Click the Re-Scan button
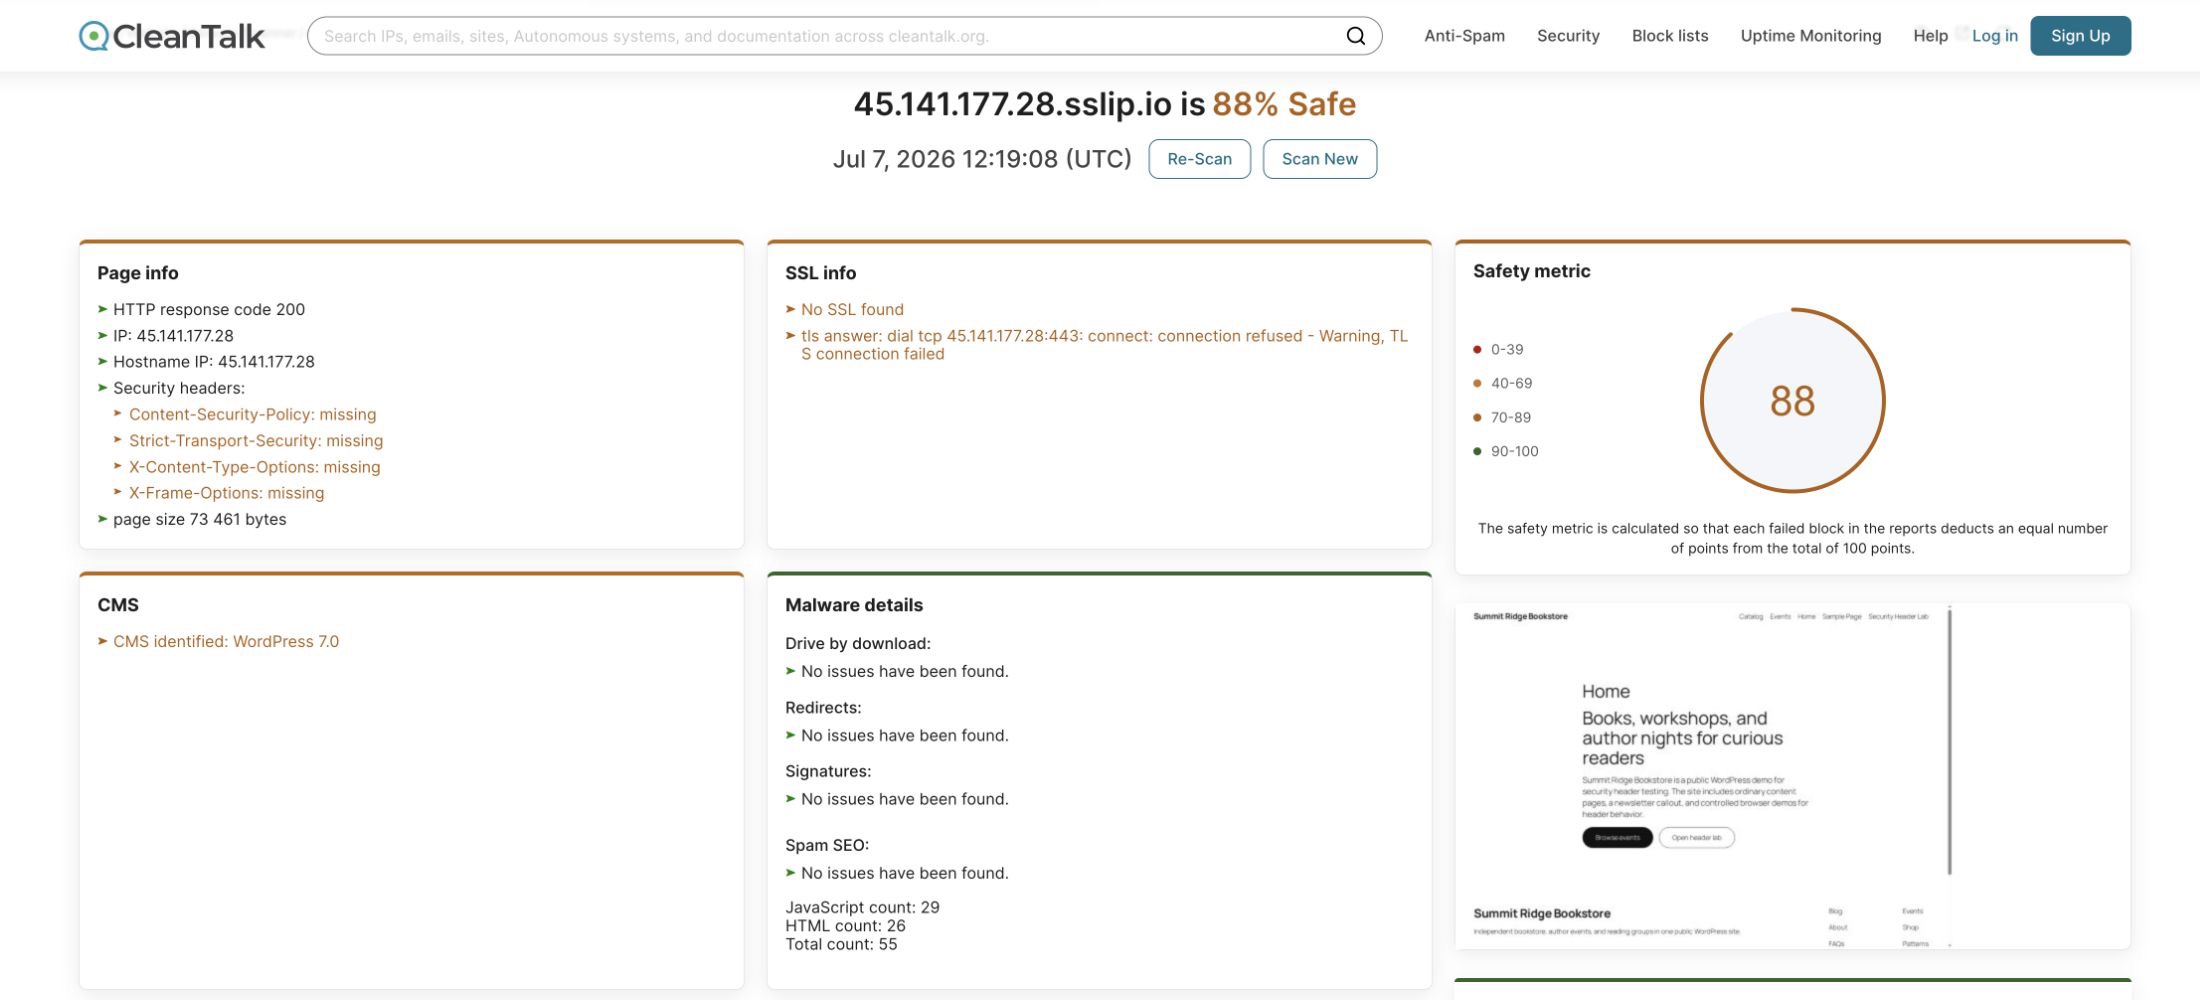The width and height of the screenshot is (2200, 1000). click(1199, 159)
